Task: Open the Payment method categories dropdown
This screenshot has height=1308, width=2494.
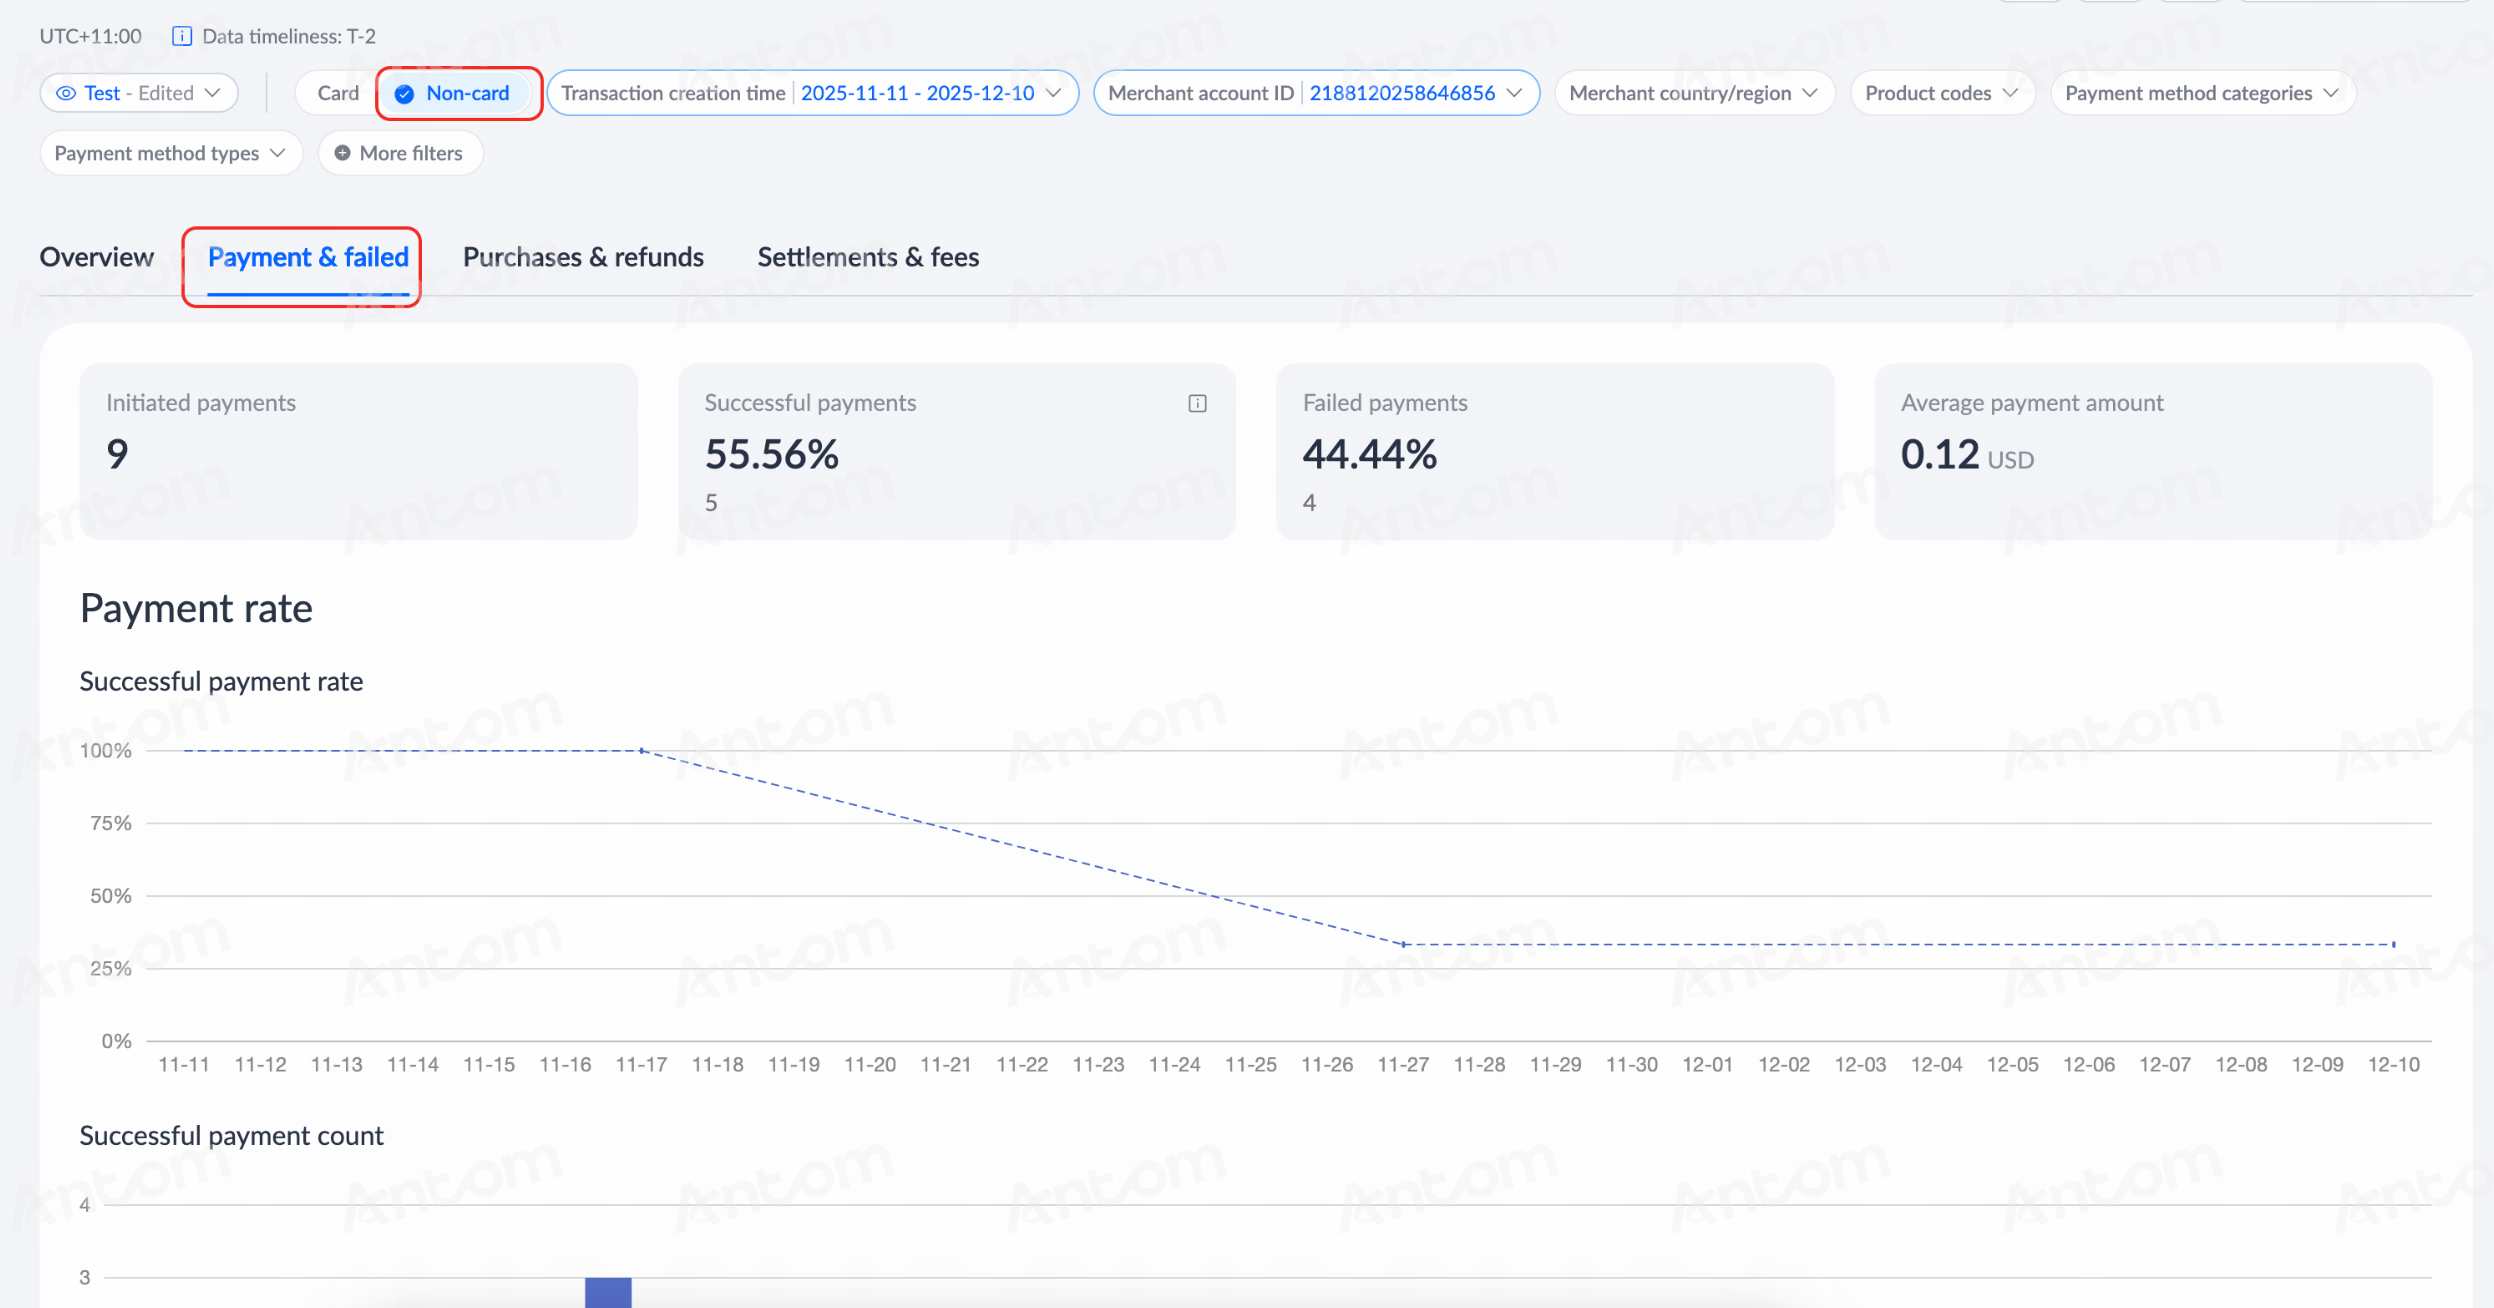Action: pos(2203,93)
